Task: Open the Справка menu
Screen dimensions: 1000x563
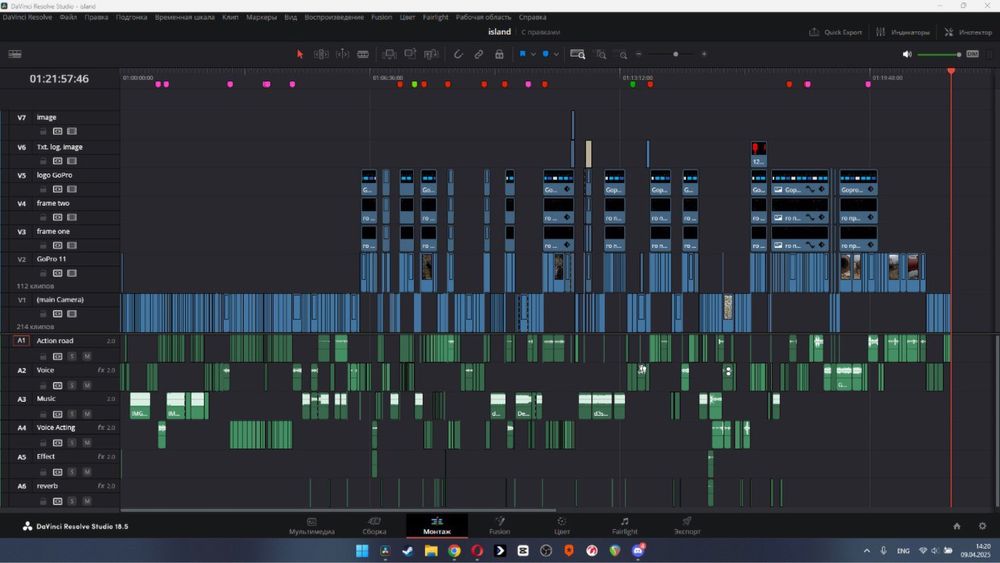Action: [x=533, y=17]
